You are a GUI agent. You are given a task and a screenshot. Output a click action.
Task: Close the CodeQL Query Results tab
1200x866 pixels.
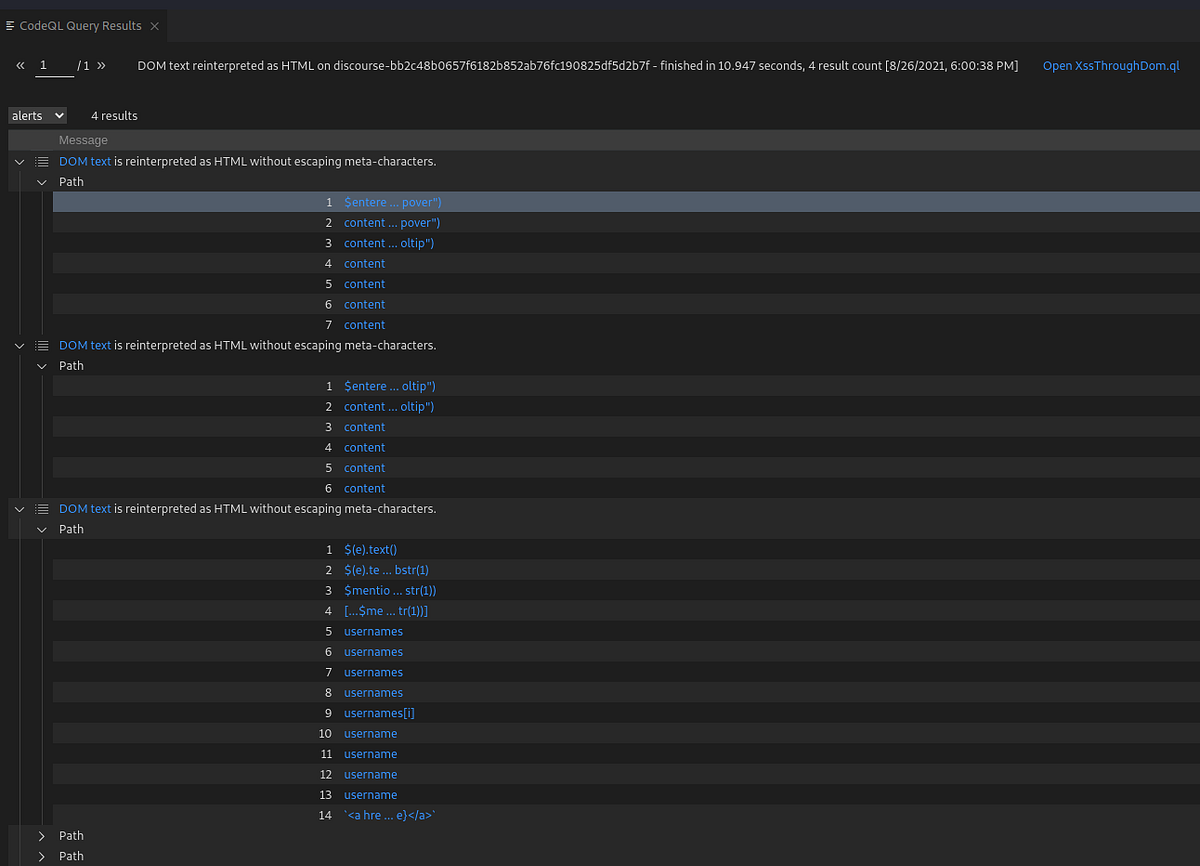click(155, 25)
